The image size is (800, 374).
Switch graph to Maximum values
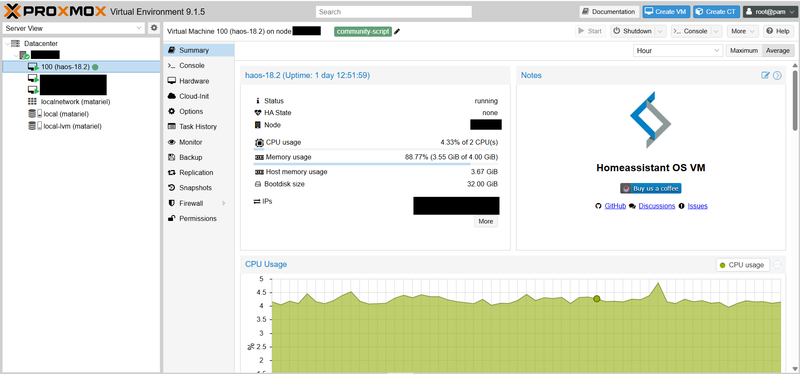tap(744, 51)
